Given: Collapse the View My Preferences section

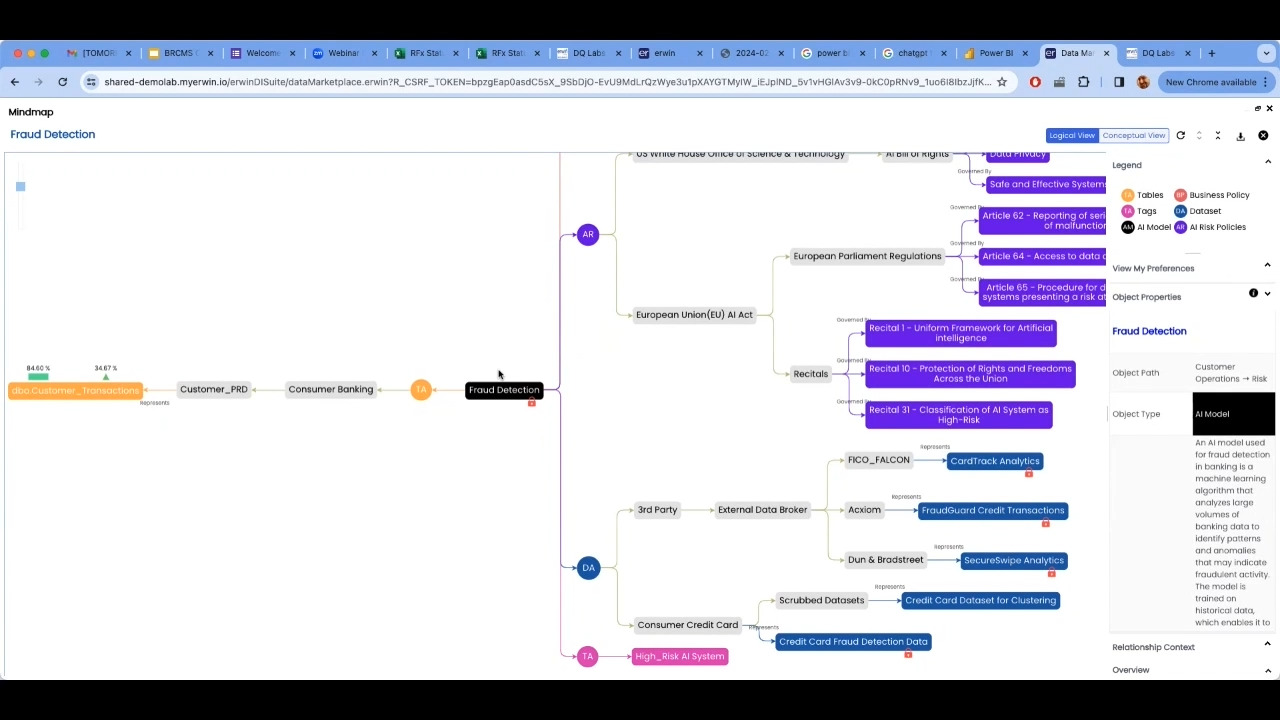Looking at the screenshot, I should 1267,265.
